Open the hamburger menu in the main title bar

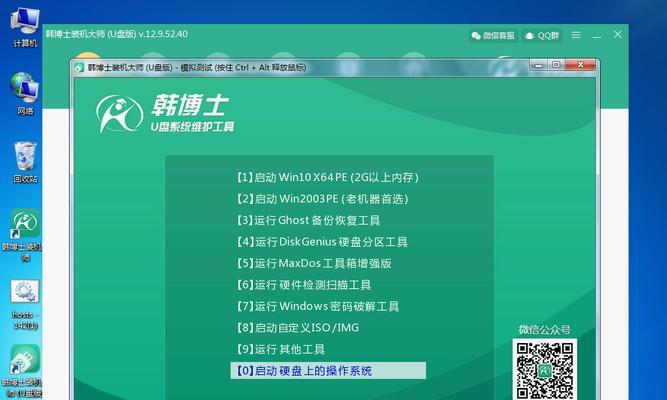click(x=576, y=35)
